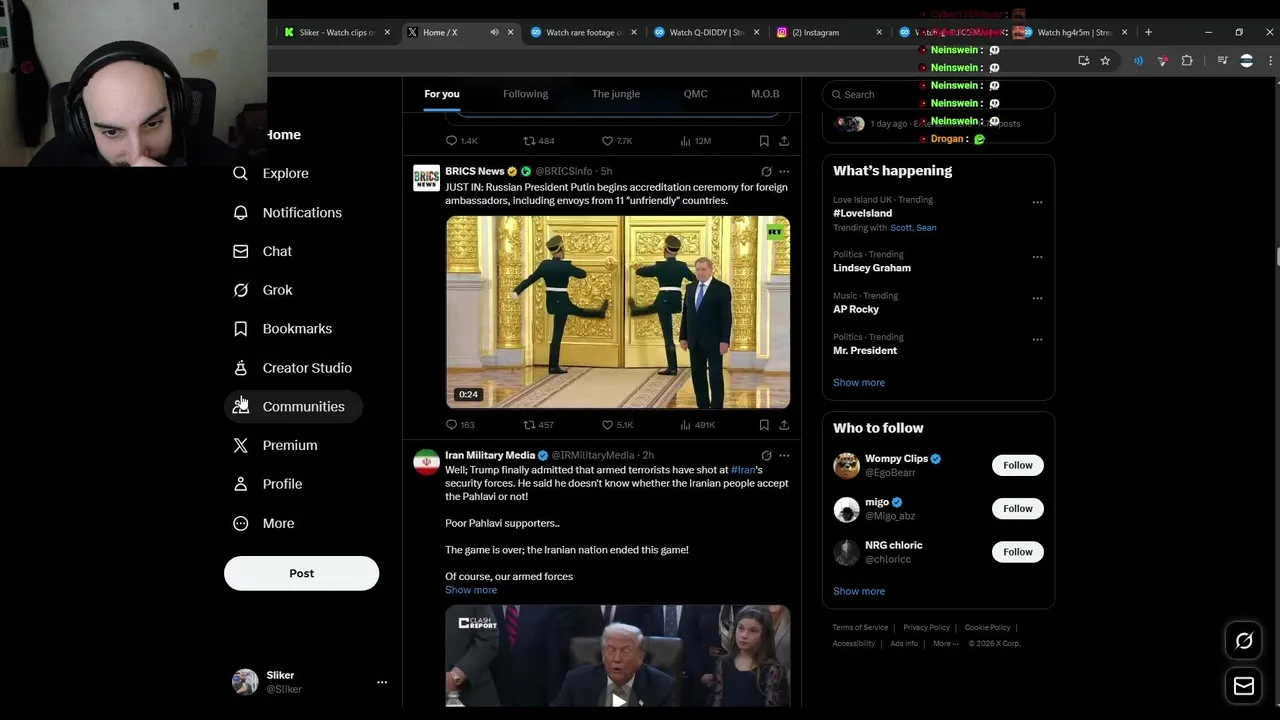1280x720 pixels.
Task: Expand More item in the sidebar
Action: (264, 523)
